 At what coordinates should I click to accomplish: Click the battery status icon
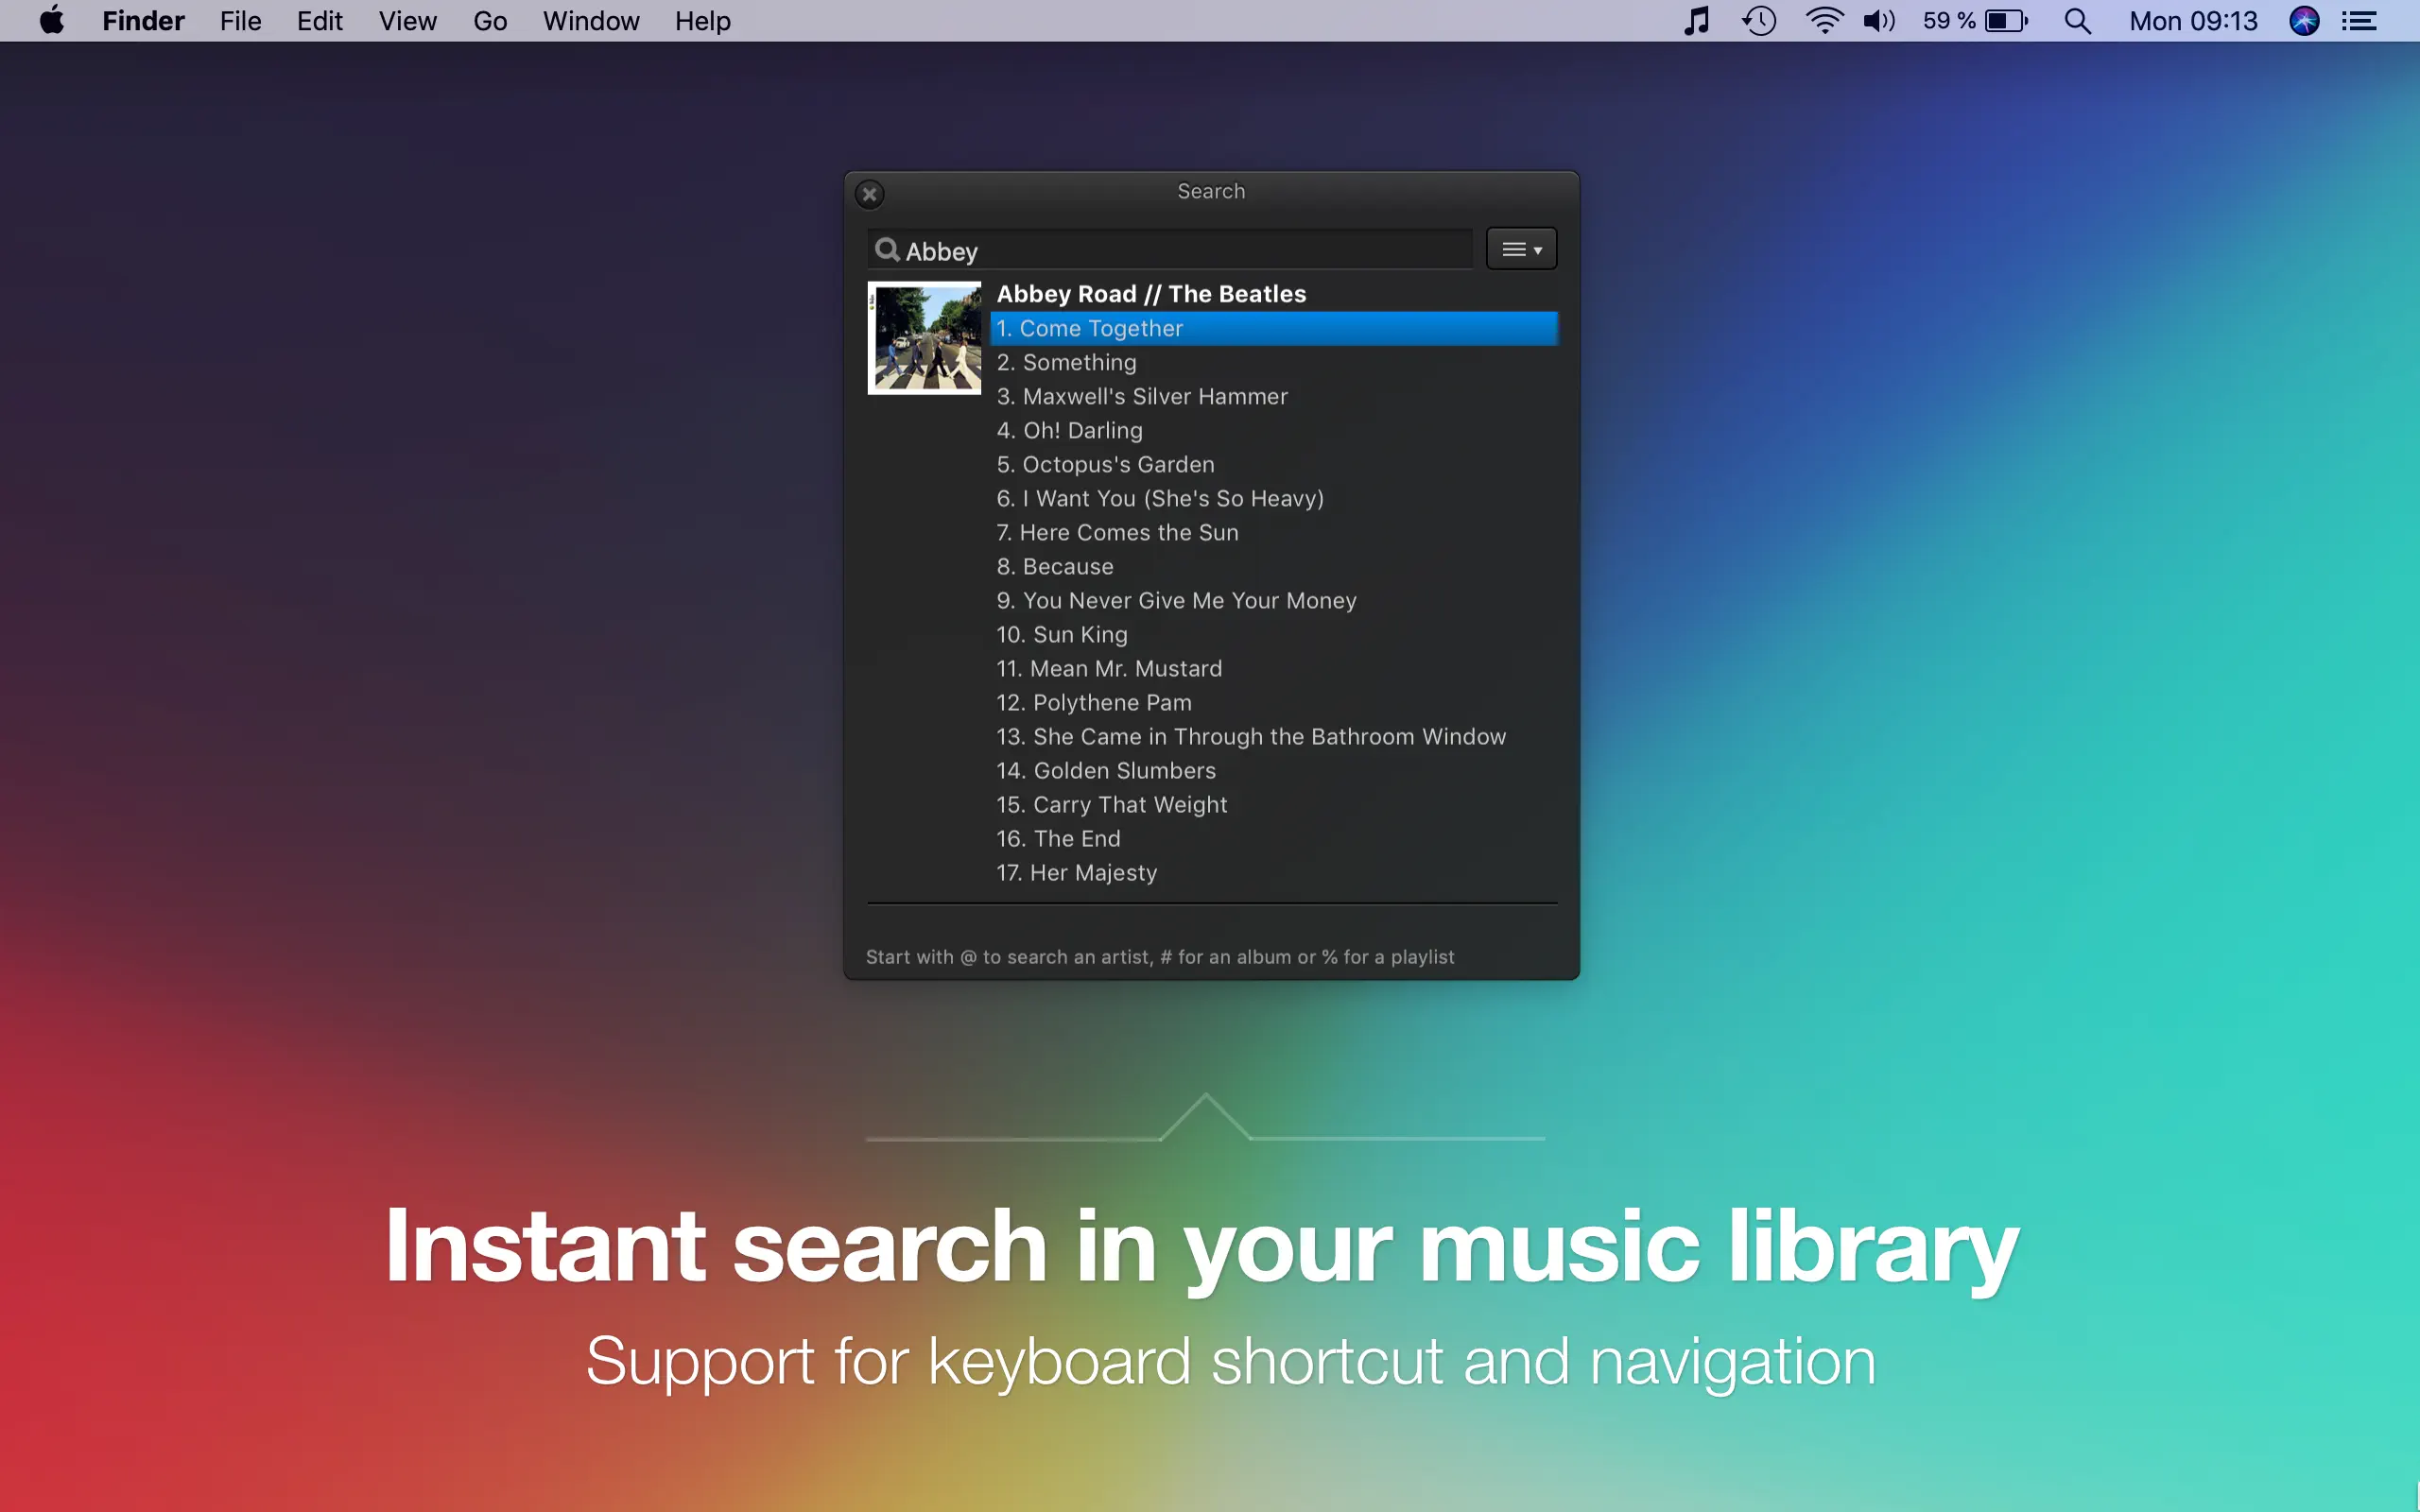coord(2005,21)
